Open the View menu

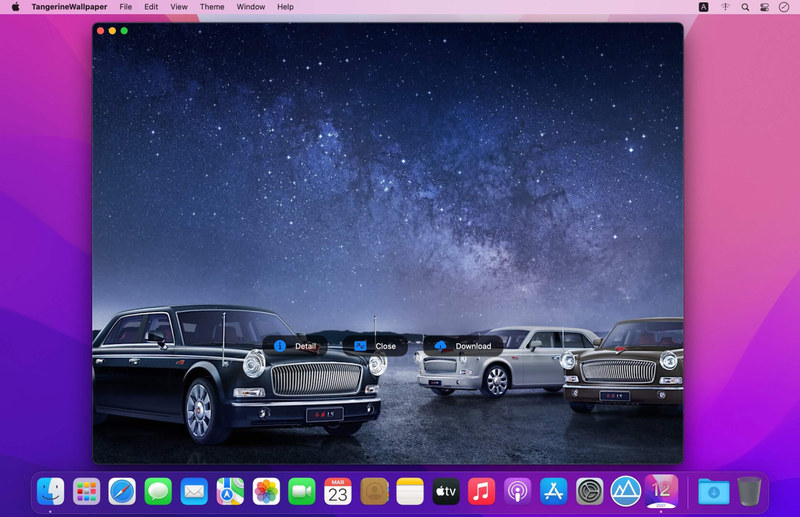point(179,7)
